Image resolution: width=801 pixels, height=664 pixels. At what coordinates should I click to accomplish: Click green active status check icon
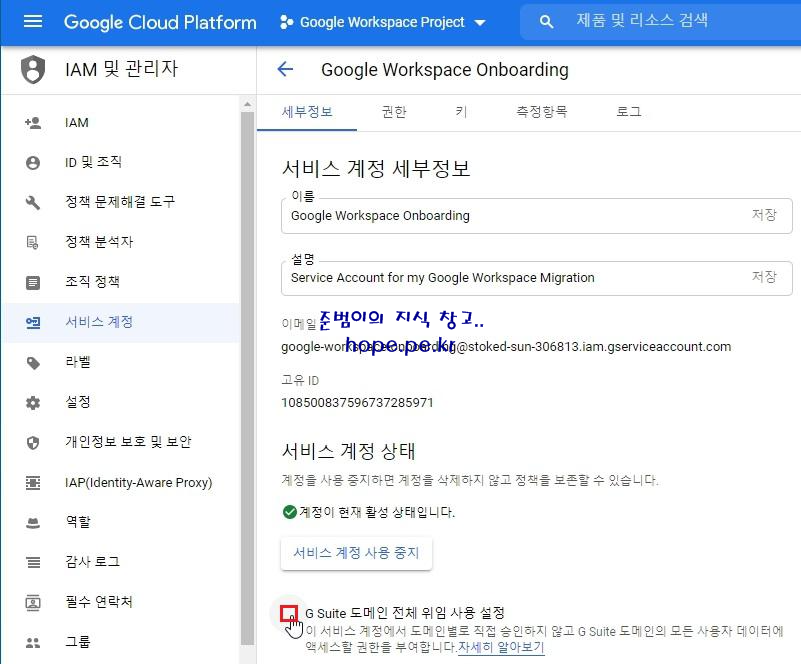coord(290,512)
